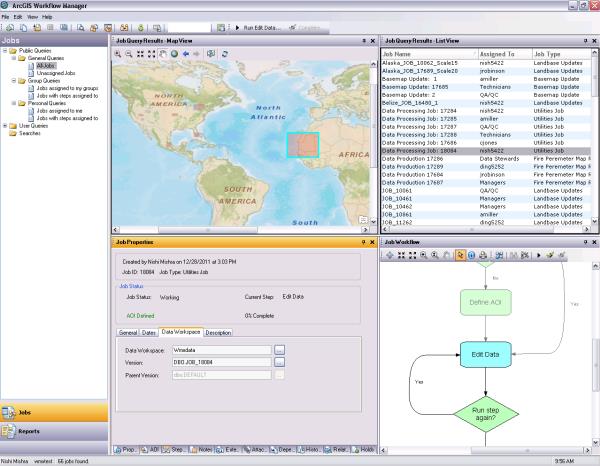This screenshot has width=600, height=466.
Task: Switch to the Description tab in Job Properties
Action: coord(218,332)
